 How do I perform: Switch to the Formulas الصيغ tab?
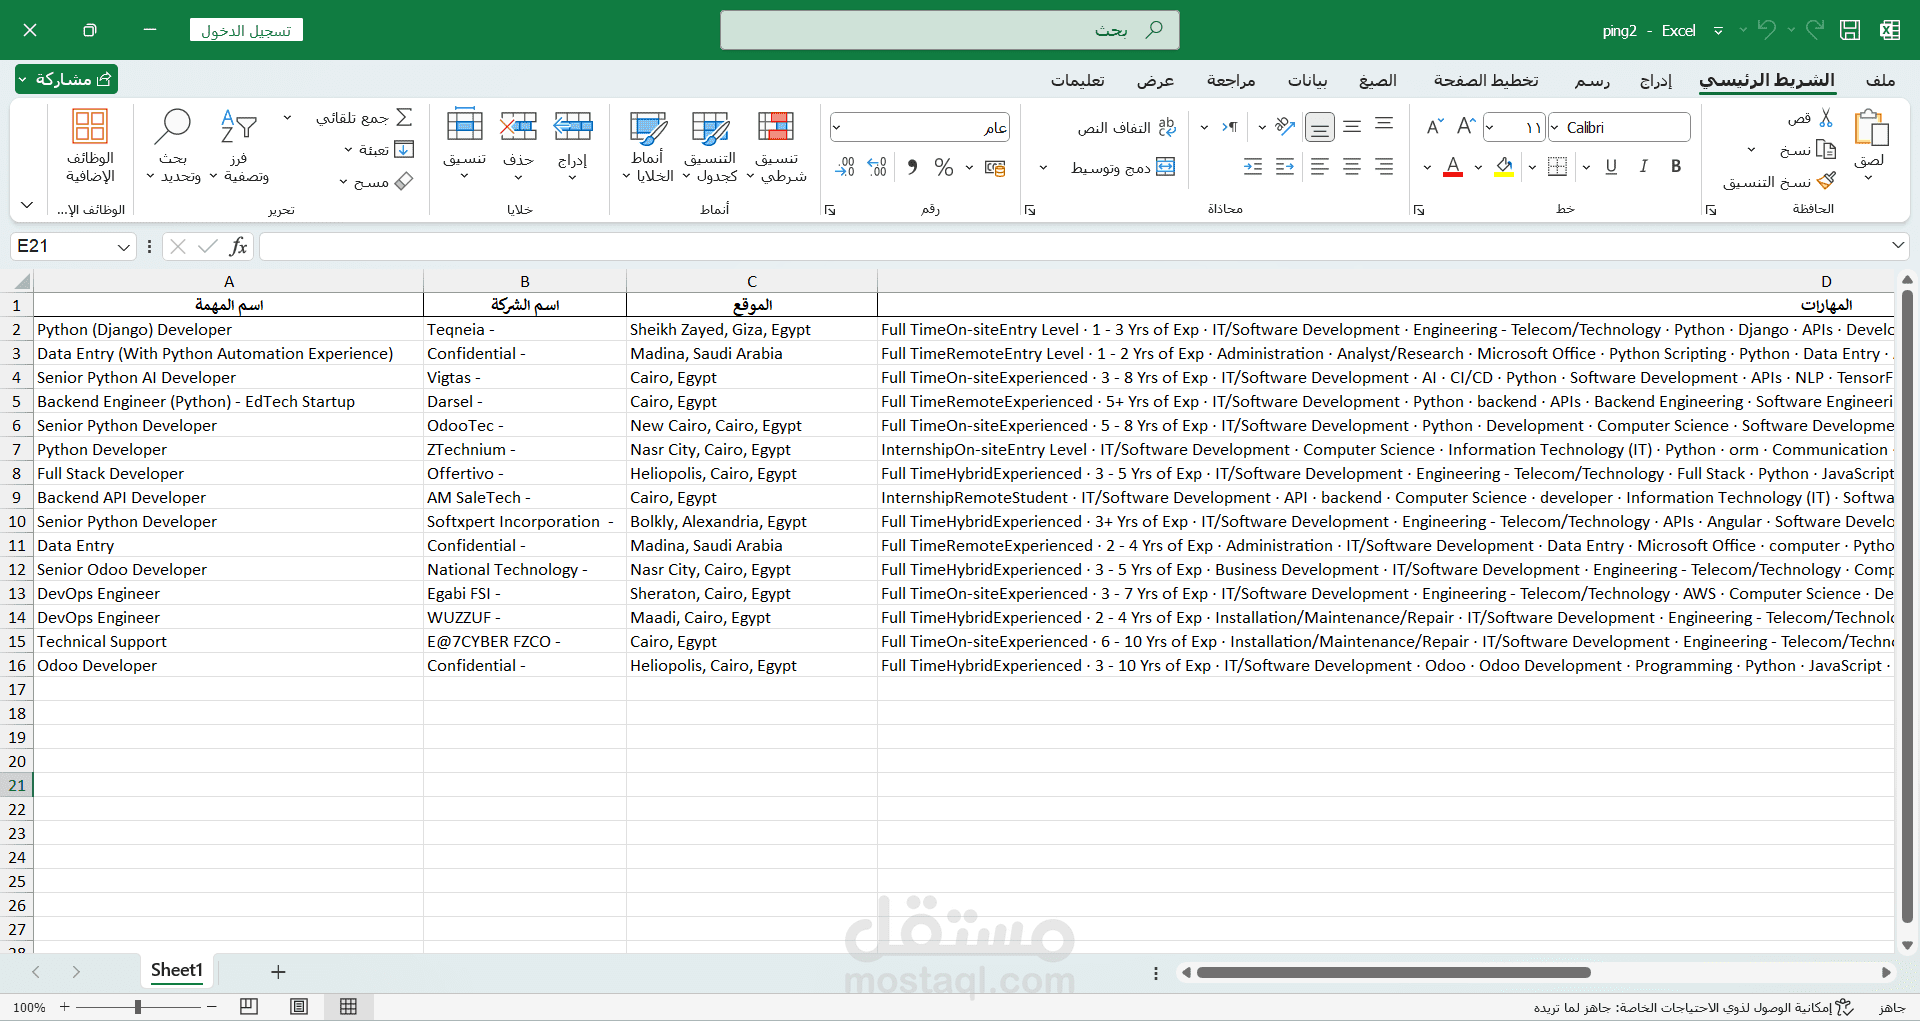coord(1378,80)
